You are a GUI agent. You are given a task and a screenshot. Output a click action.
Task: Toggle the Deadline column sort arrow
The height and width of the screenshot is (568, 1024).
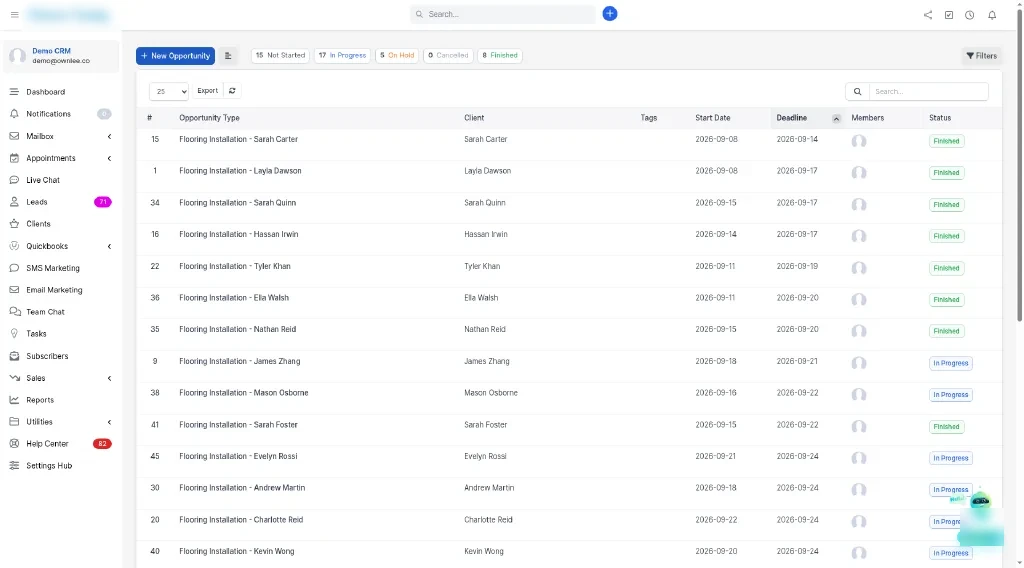coord(836,118)
